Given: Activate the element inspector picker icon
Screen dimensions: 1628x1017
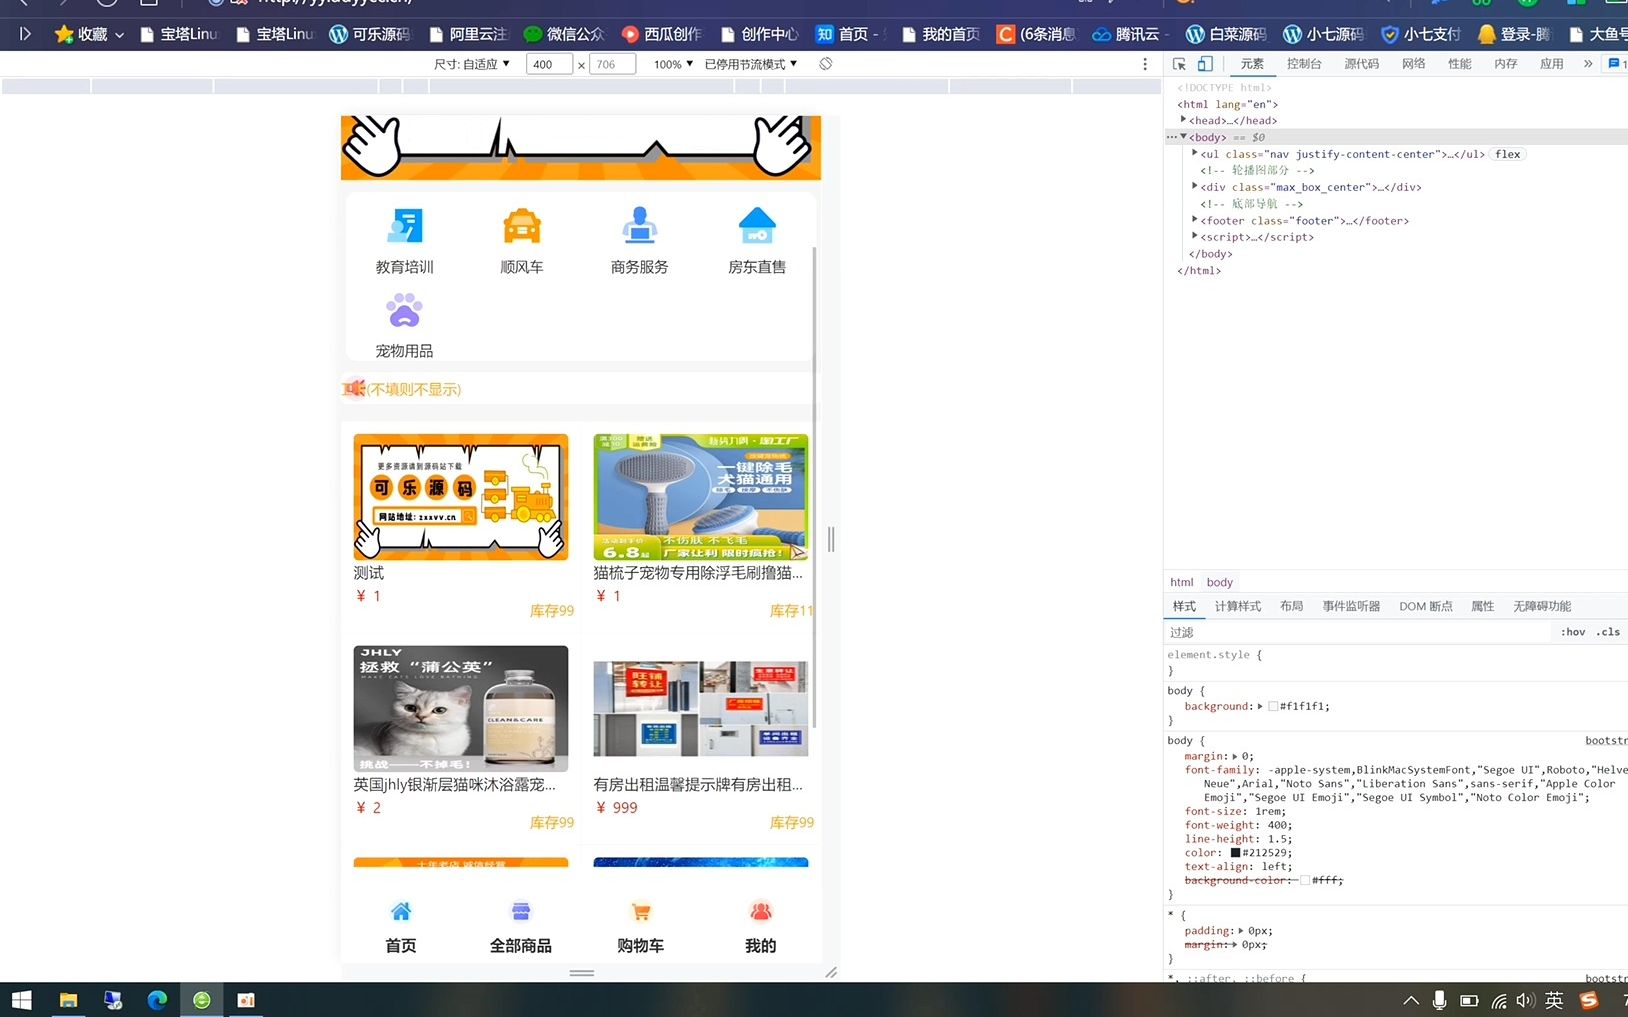Looking at the screenshot, I should 1180,64.
